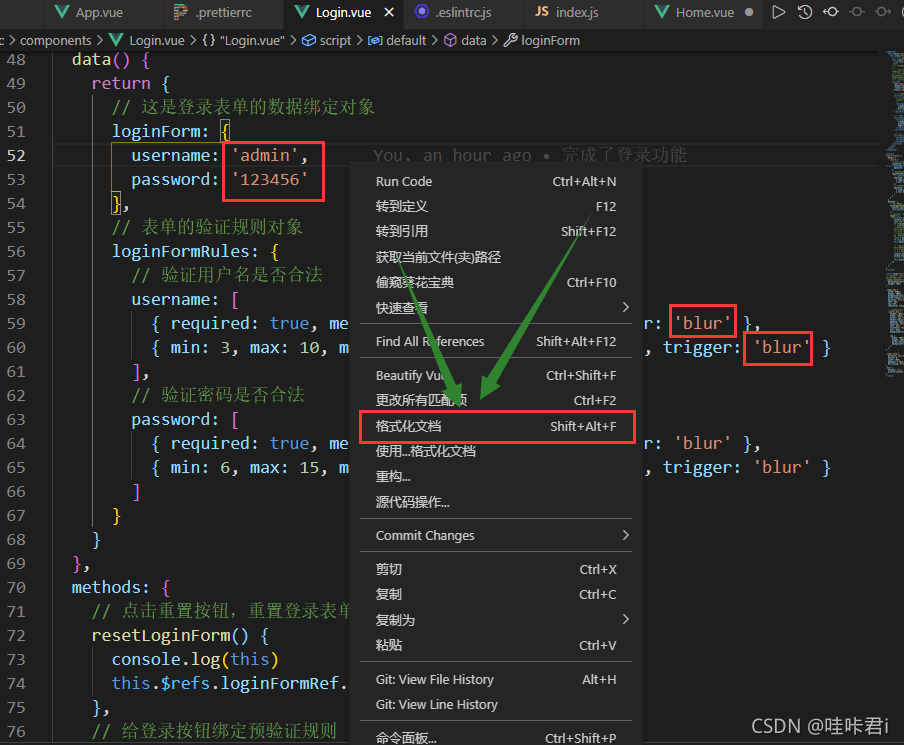Choose 转到定义 menu entry
The image size is (904, 745).
pos(496,206)
